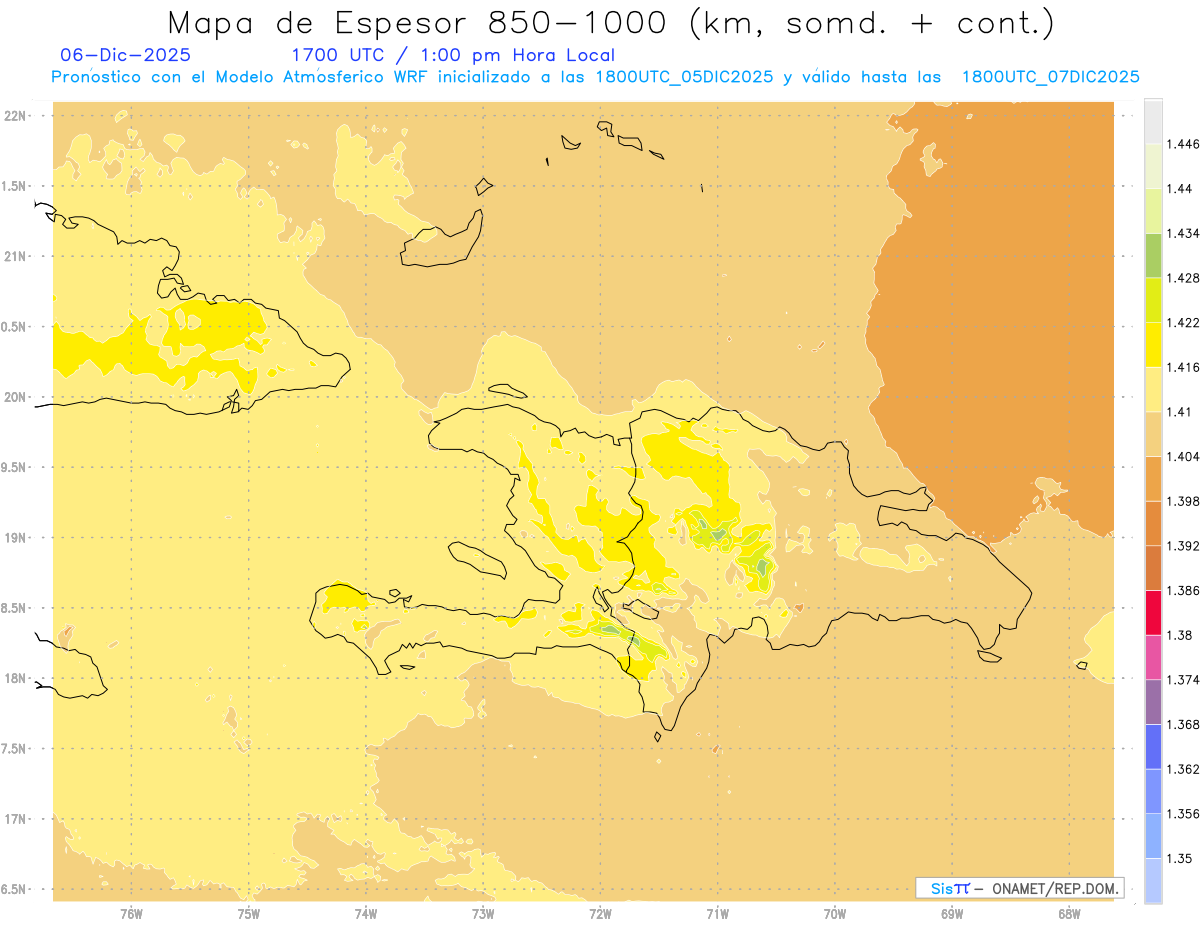The height and width of the screenshot is (927, 1200).
Task: Click the colorbar value '1.416'
Action: pyautogui.click(x=1185, y=367)
